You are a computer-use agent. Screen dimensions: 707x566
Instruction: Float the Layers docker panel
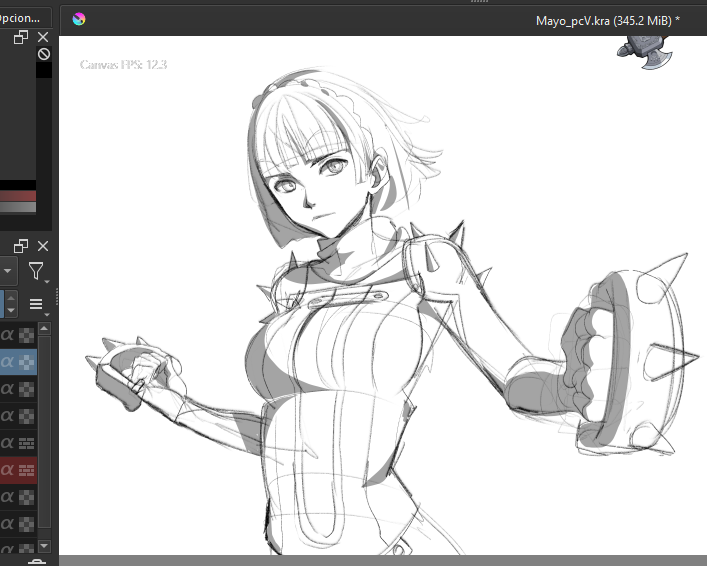click(21, 246)
